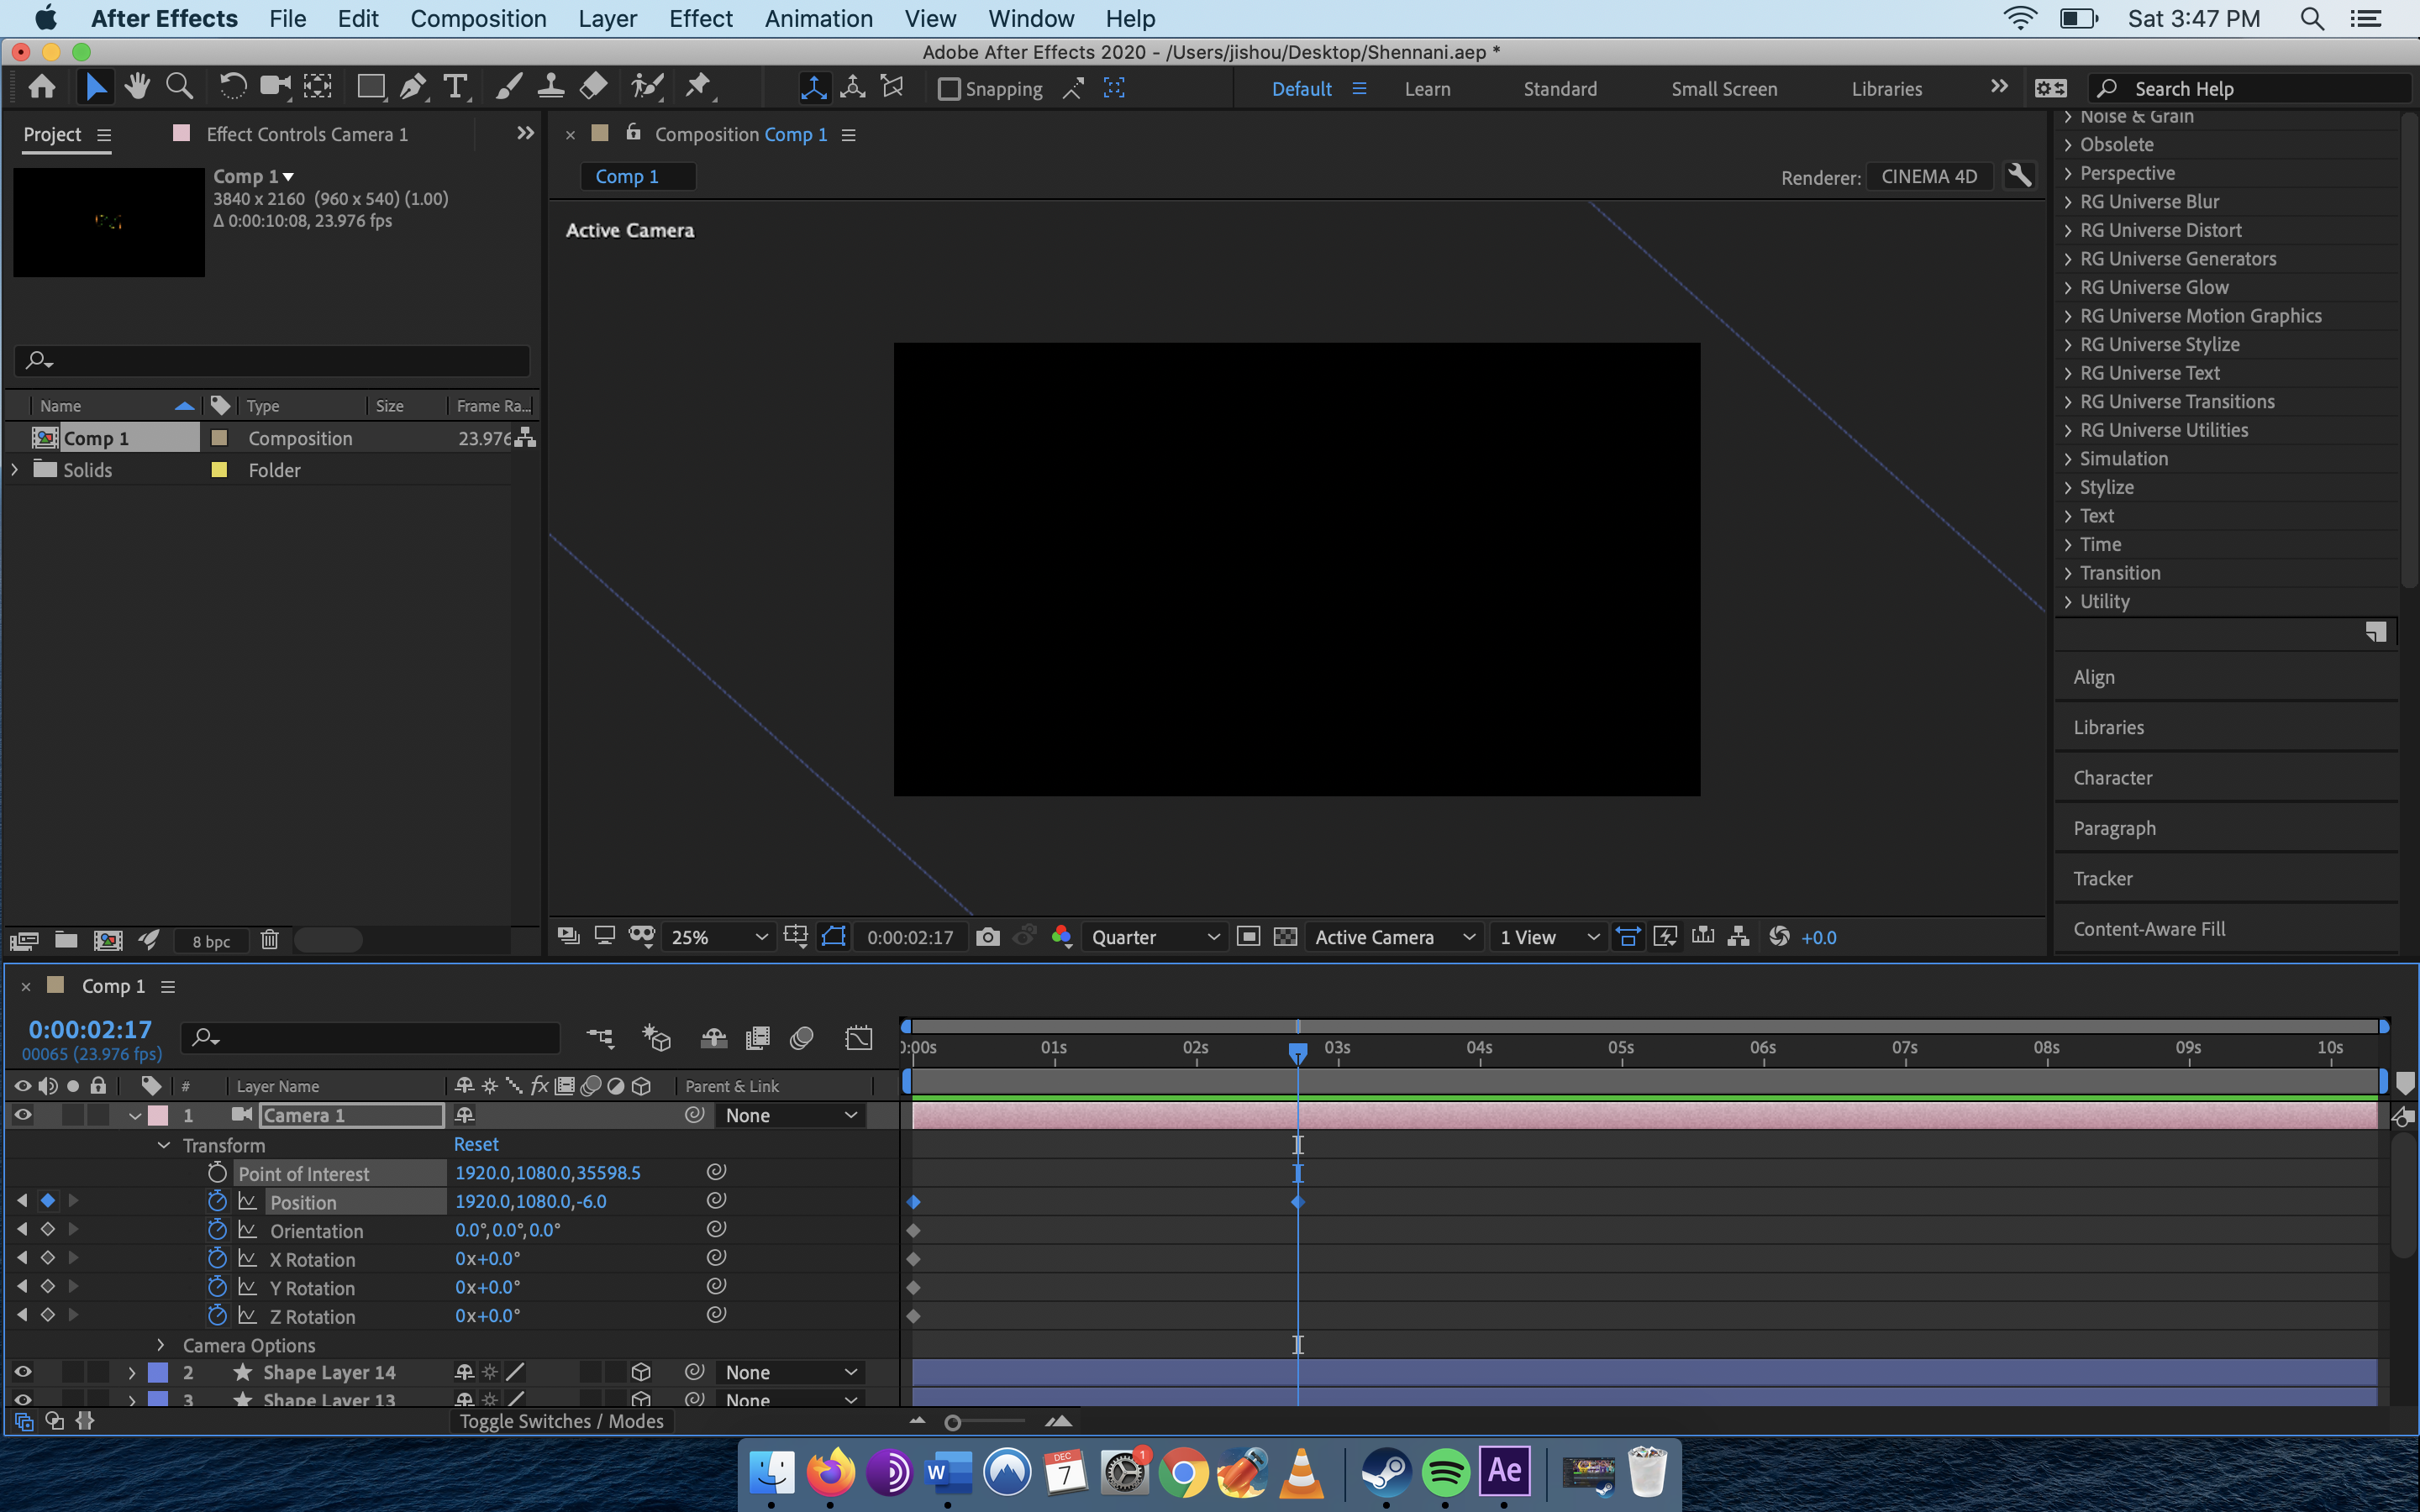Viewport: 2420px width, 1512px height.
Task: Open the Active Camera view dropdown
Action: (1393, 937)
